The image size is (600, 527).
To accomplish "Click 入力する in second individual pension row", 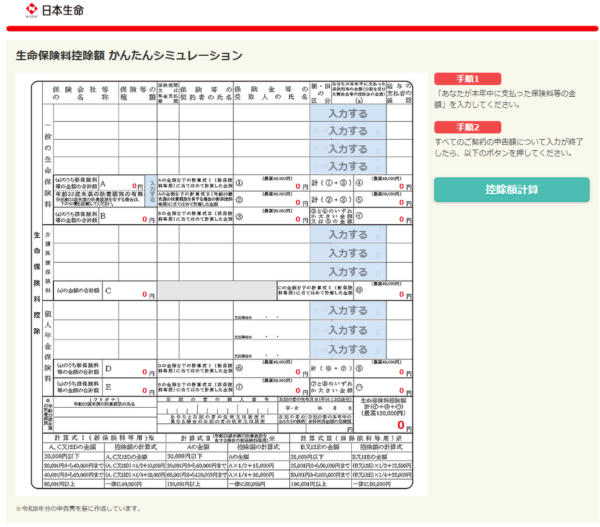I will pos(348,330).
